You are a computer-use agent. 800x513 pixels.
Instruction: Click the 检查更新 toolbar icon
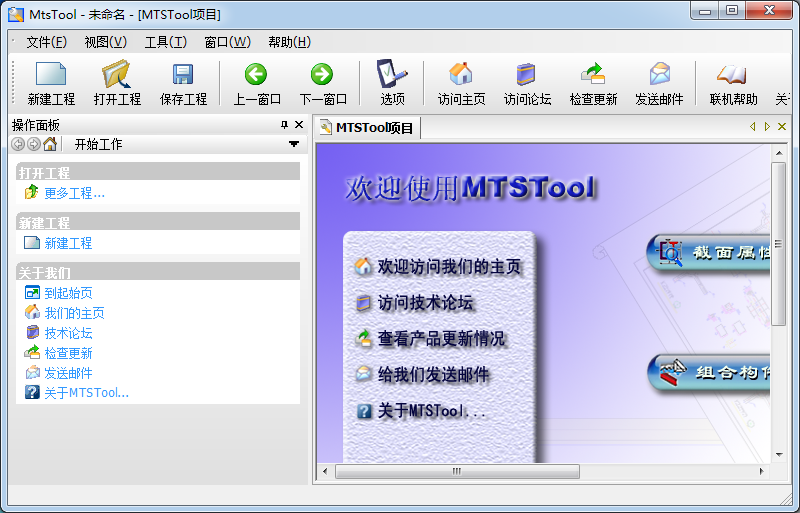593,74
